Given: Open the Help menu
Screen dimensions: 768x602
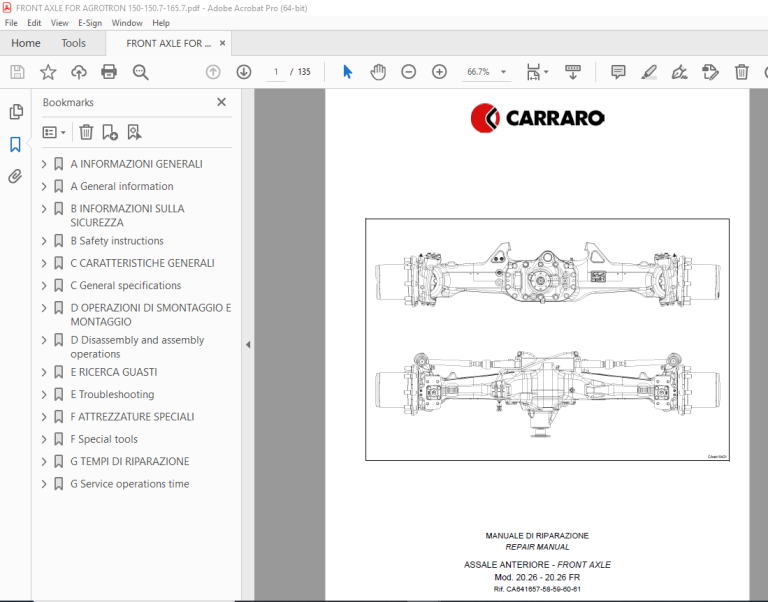Looking at the screenshot, I should coord(161,23).
